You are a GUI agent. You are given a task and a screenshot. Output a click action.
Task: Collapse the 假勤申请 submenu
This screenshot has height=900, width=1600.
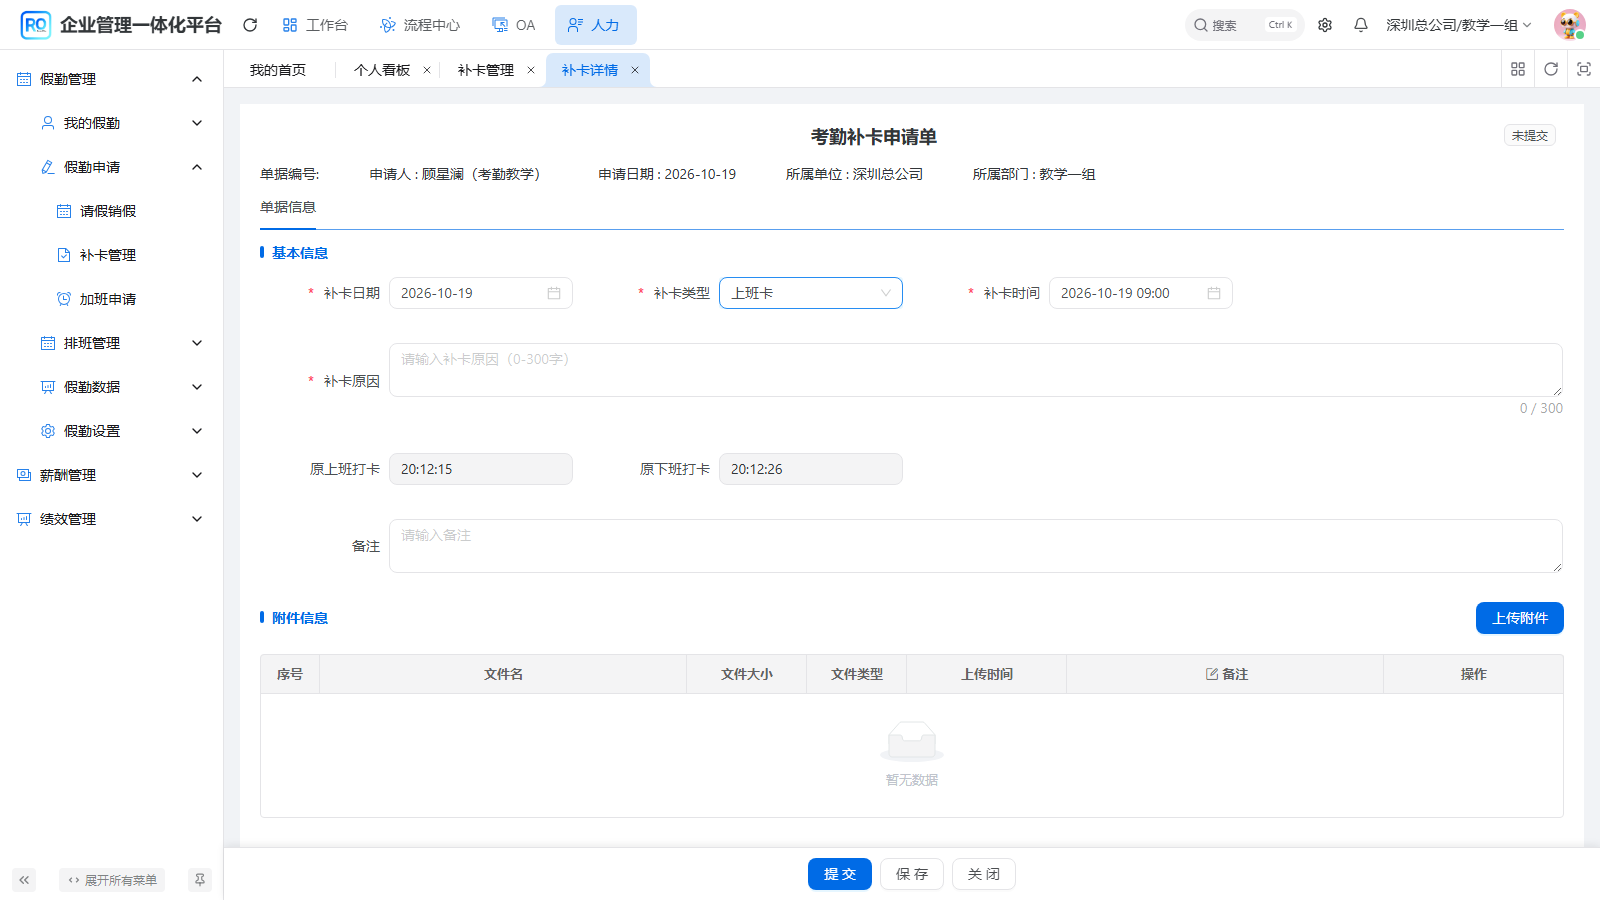point(111,167)
